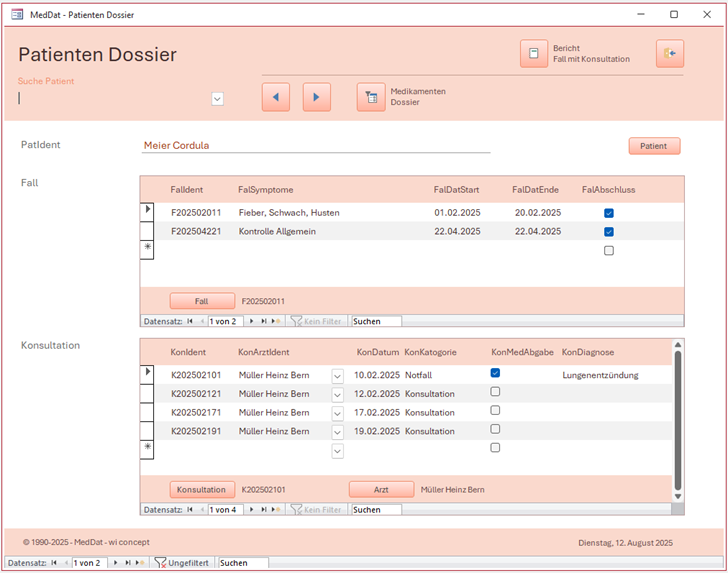728x573 pixels.
Task: Toggle FalAbschluss checkbox for case F202502011
Action: point(609,213)
